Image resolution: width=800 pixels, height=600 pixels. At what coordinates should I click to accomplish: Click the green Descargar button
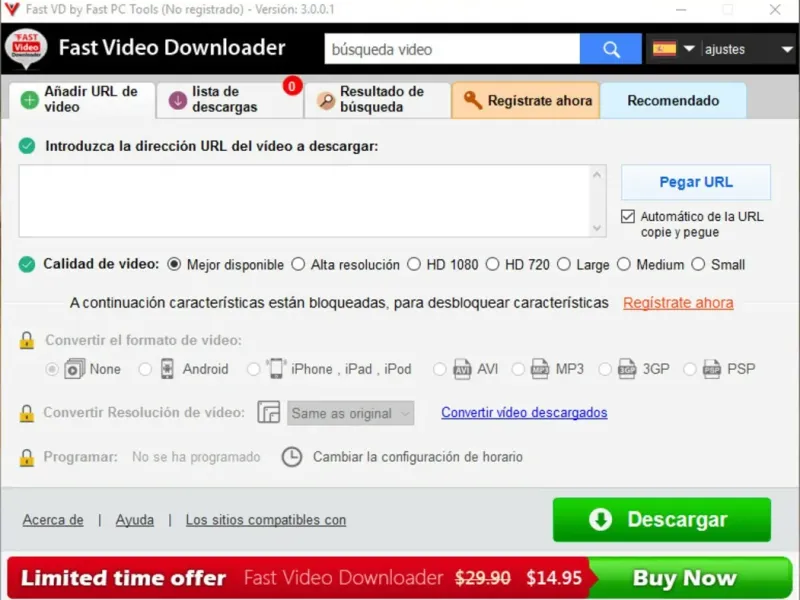662,519
